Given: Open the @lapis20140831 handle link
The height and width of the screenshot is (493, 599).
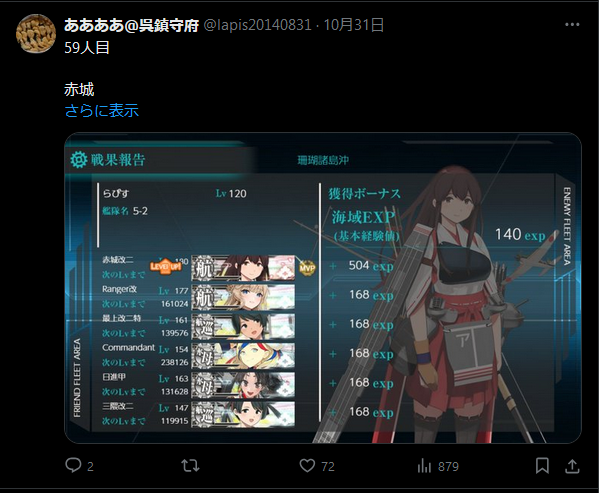Looking at the screenshot, I should [257, 25].
